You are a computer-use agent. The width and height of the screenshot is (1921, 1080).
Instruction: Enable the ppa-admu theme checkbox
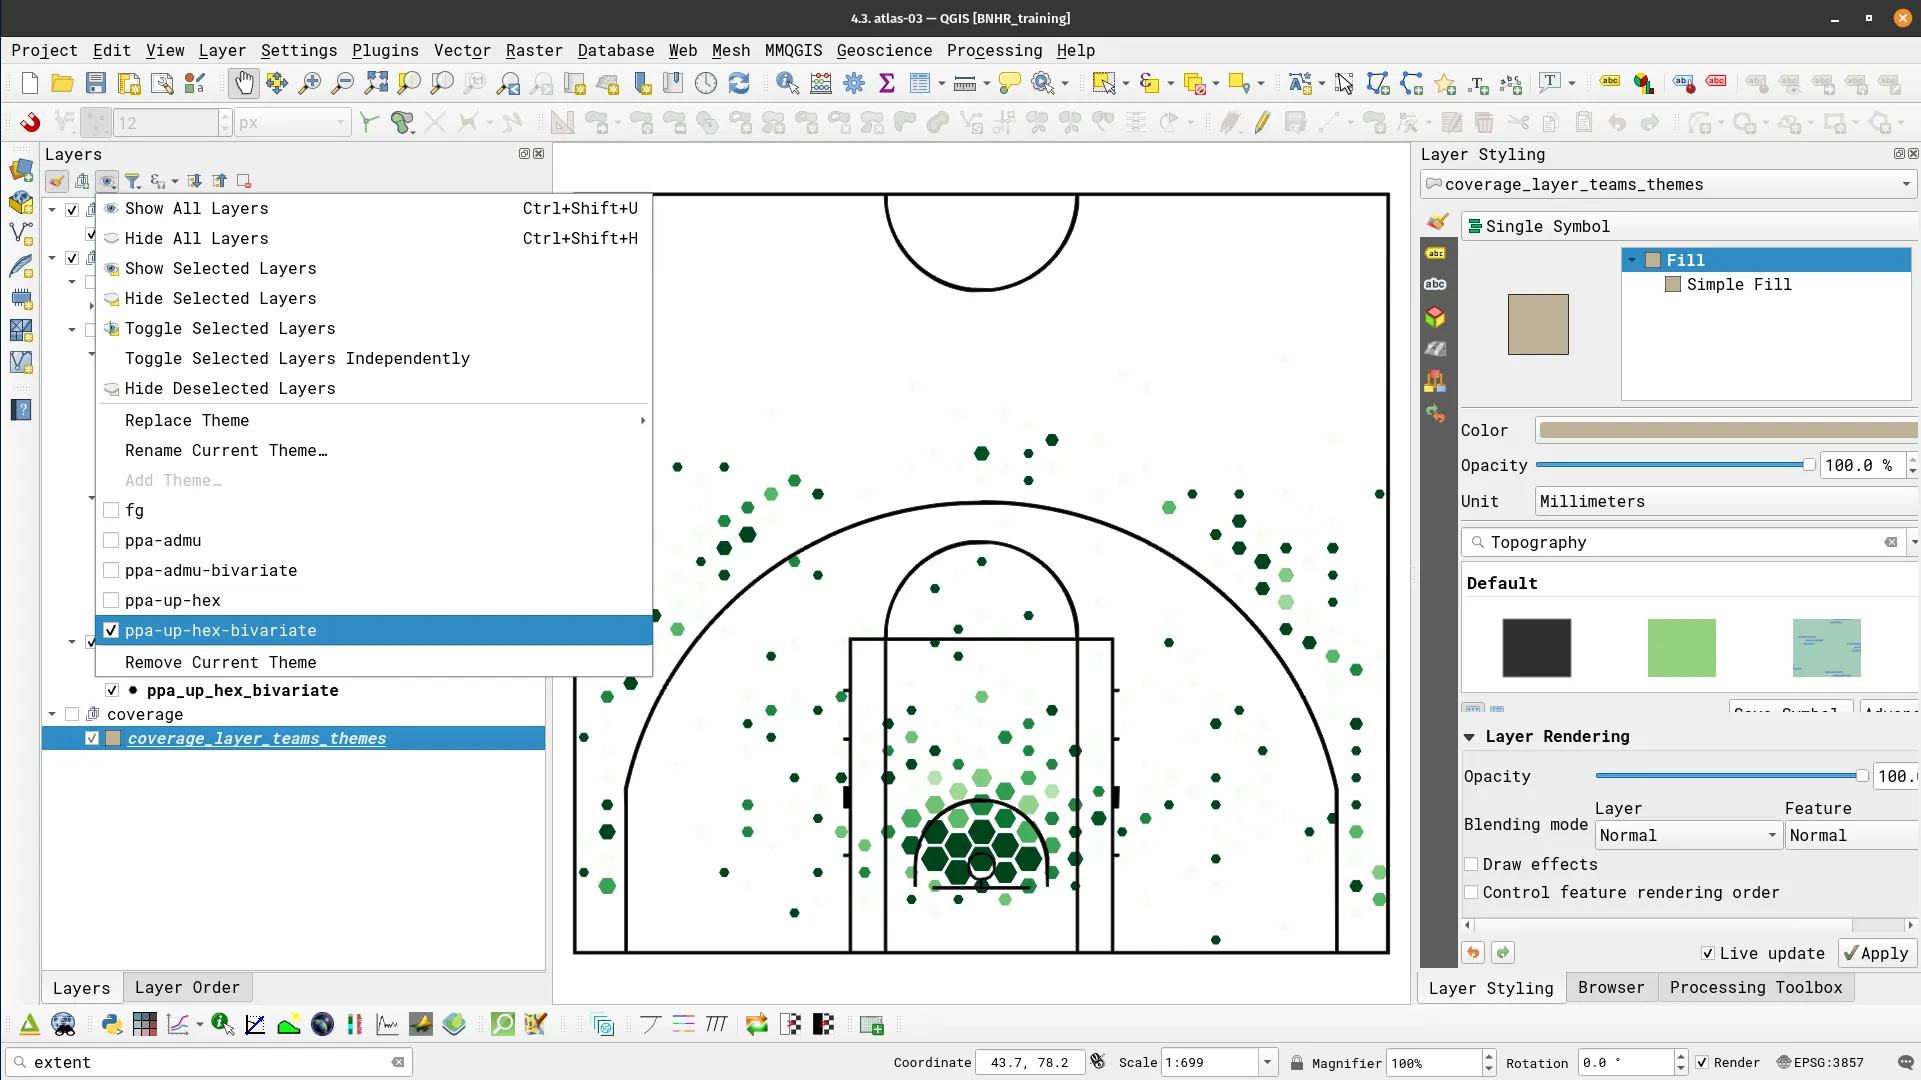point(111,540)
